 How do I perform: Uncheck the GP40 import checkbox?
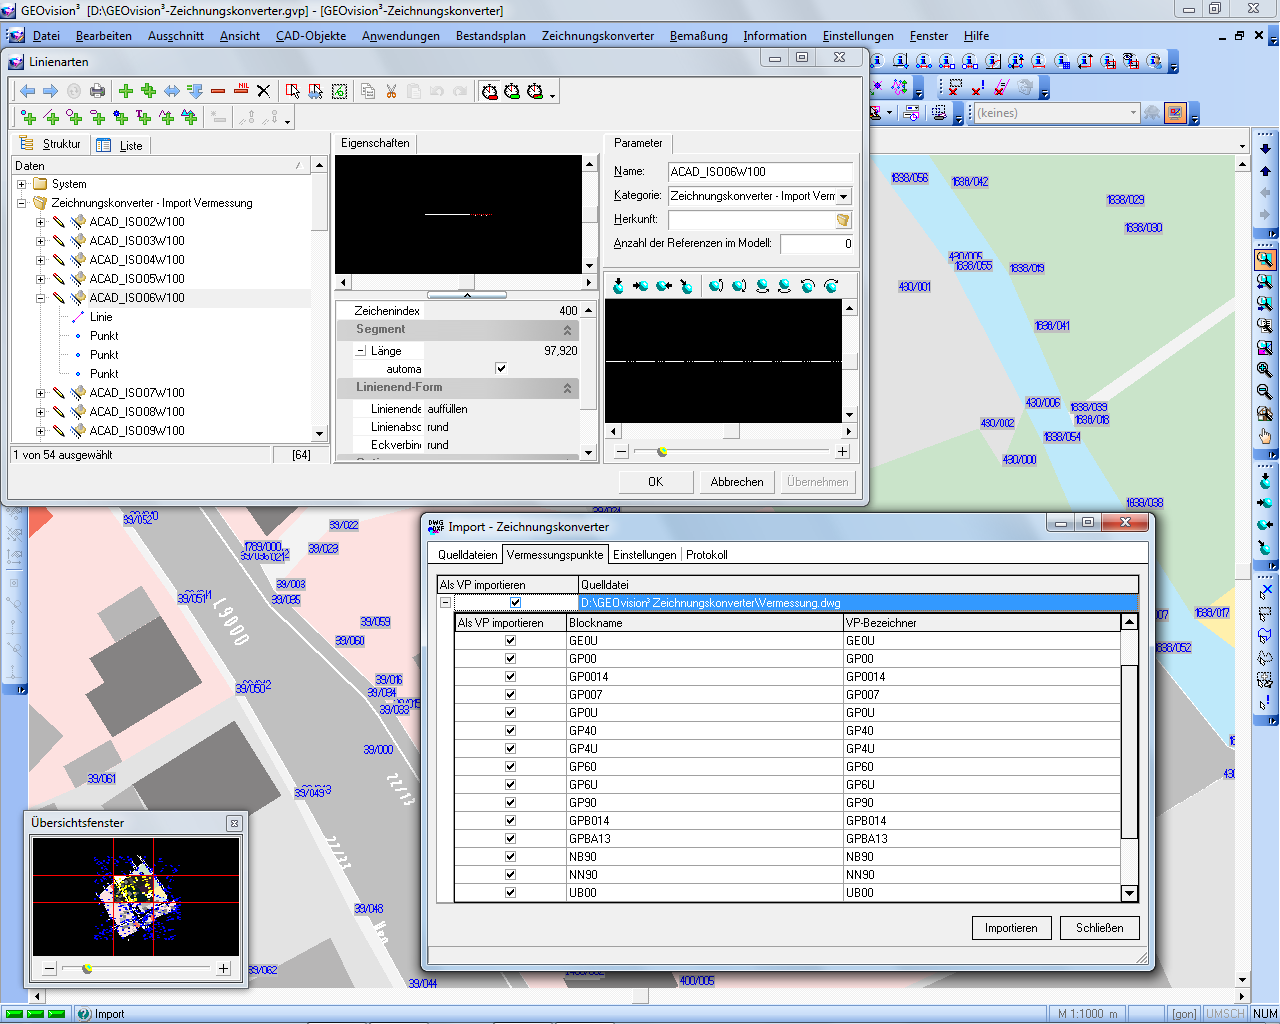click(510, 731)
